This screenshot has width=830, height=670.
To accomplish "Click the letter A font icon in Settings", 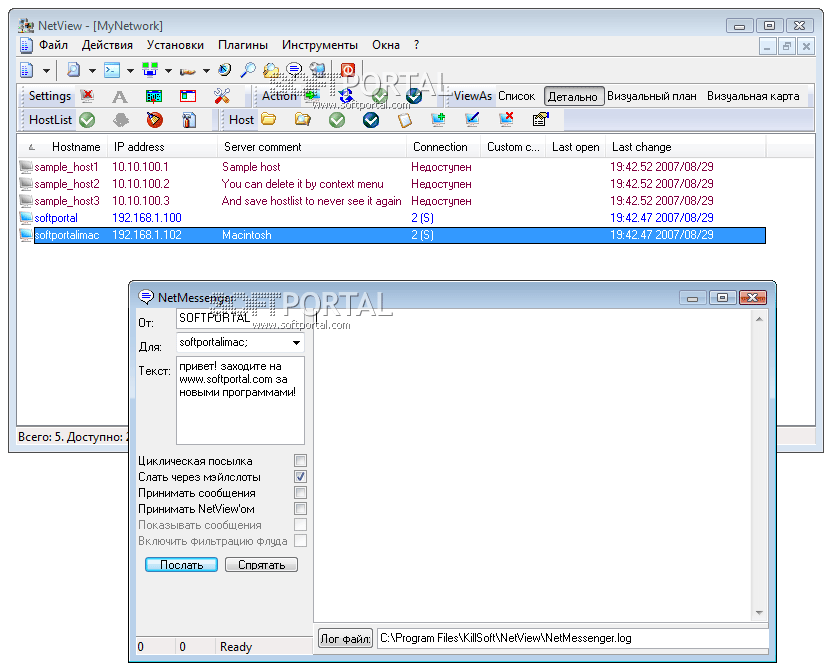I will coord(120,96).
